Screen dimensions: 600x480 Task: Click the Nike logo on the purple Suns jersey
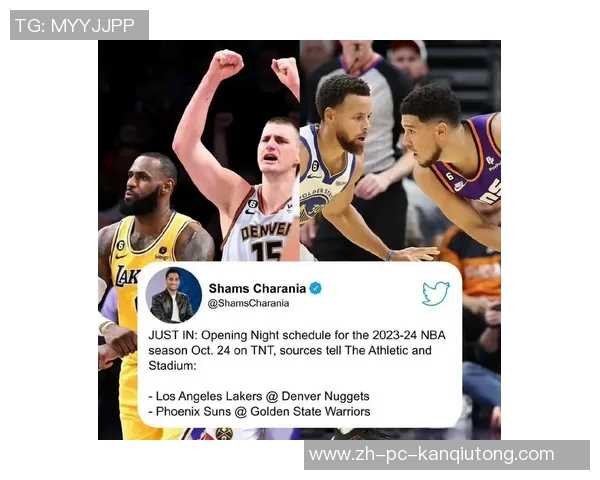pyautogui.click(x=459, y=186)
